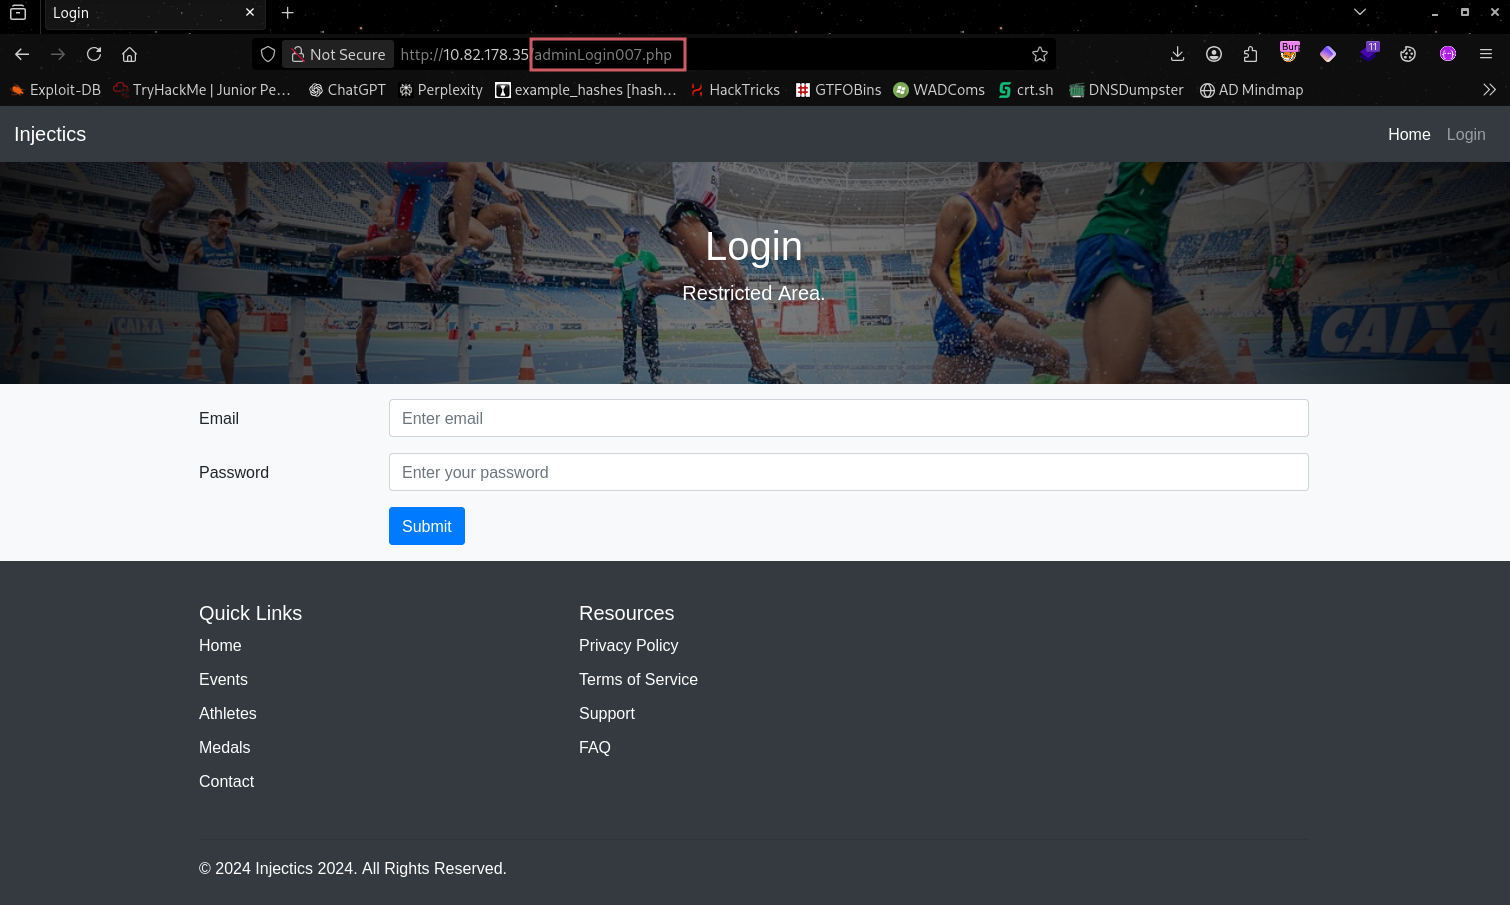Select the Login link in navbar

(1465, 134)
